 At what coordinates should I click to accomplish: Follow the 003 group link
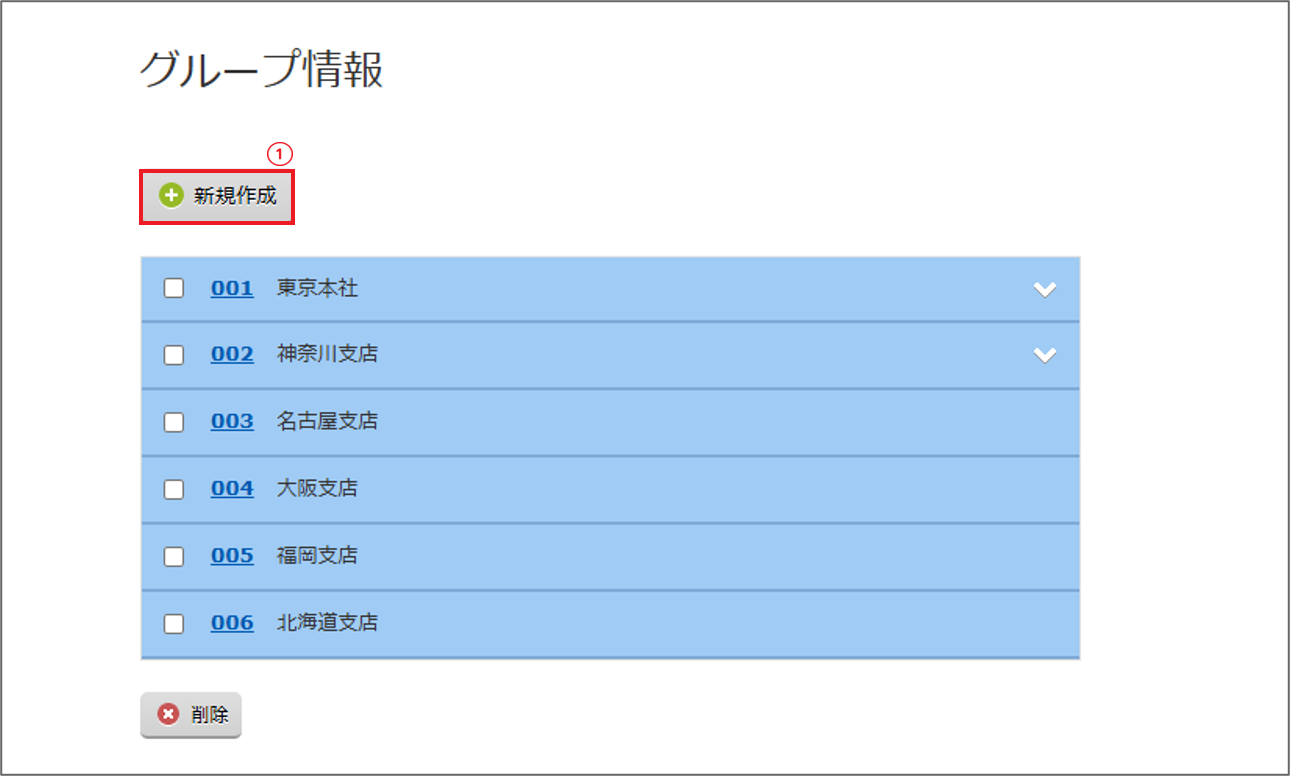coord(232,421)
